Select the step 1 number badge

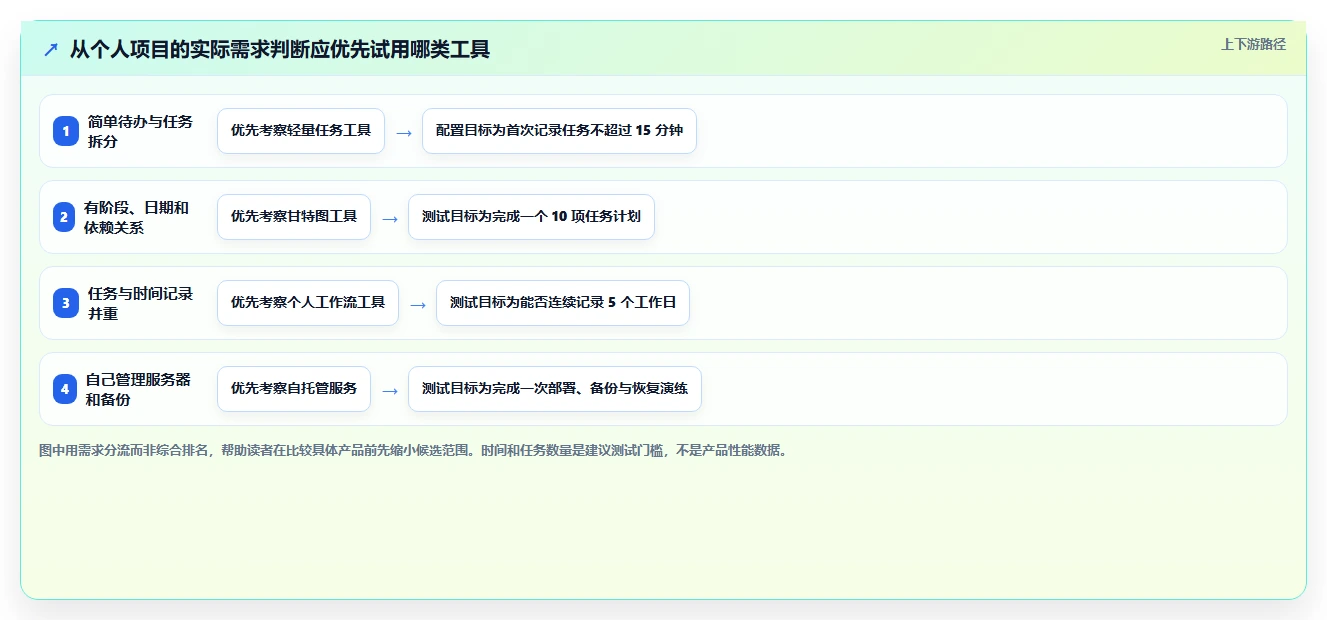tap(66, 131)
